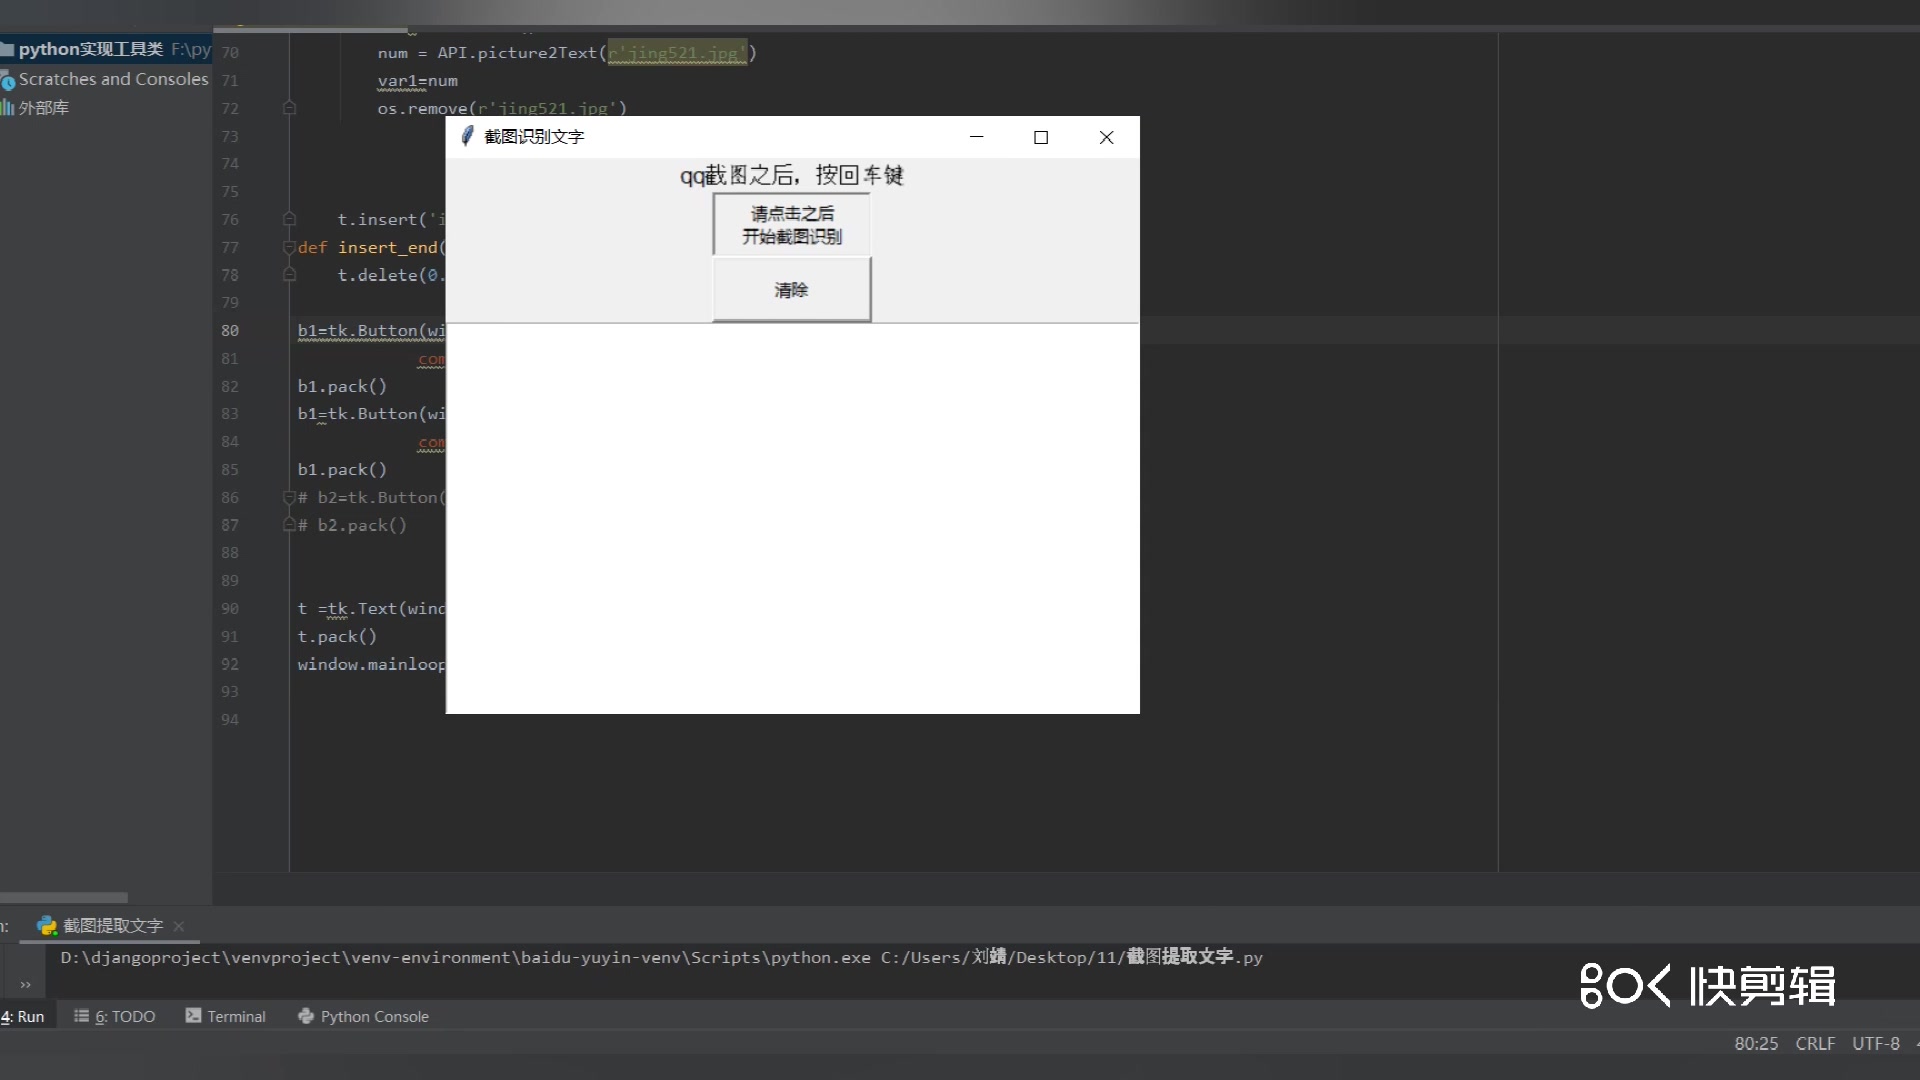The image size is (1920, 1080).
Task: Open the Terminal tool window
Action: (236, 1016)
